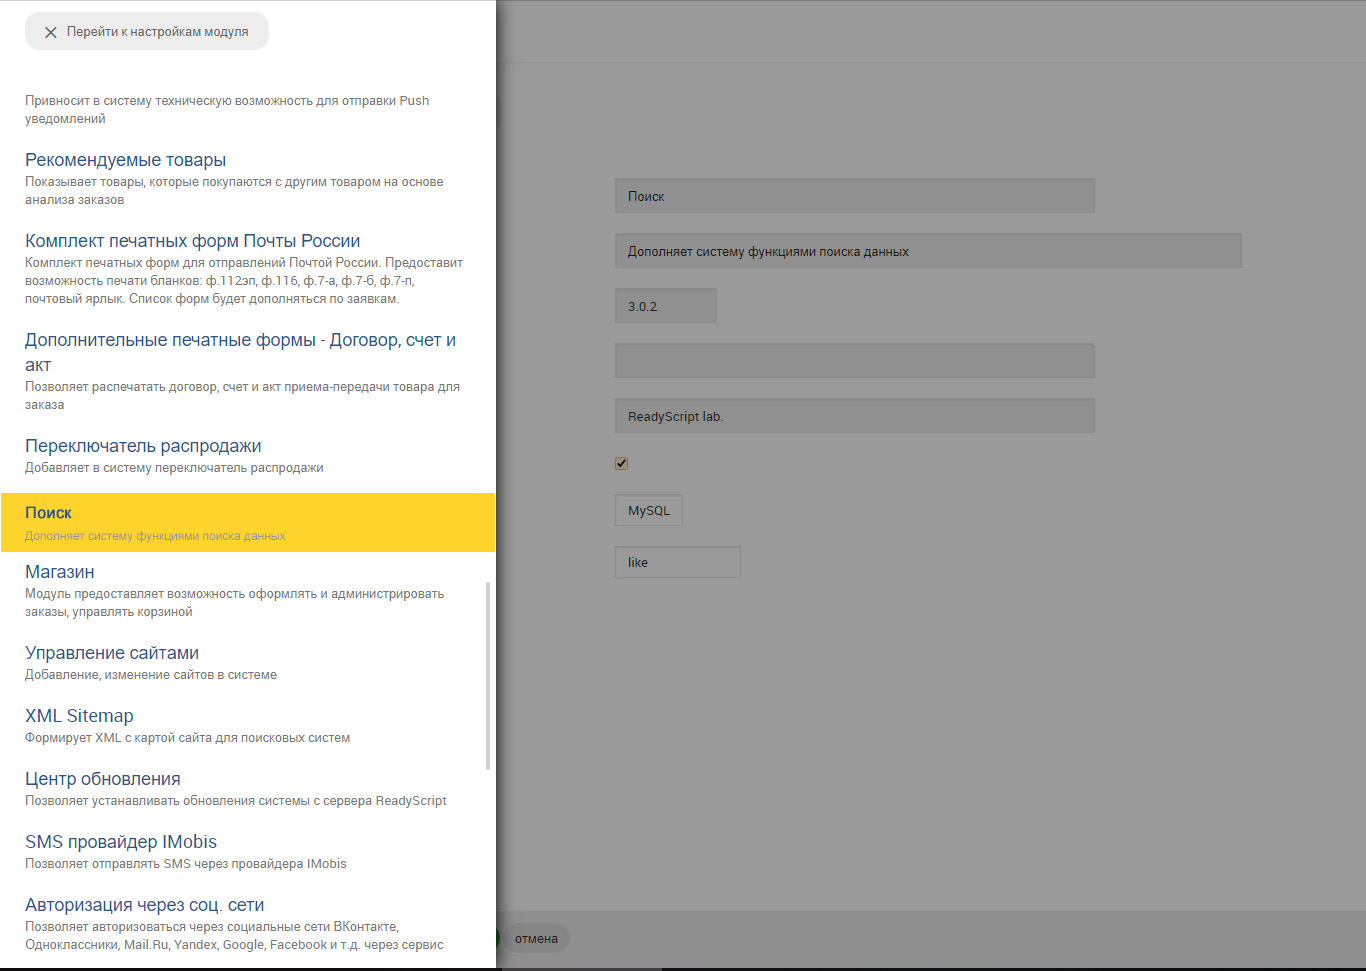Open Авторизация через соц. сети module
This screenshot has width=1366, height=971.
(x=145, y=905)
